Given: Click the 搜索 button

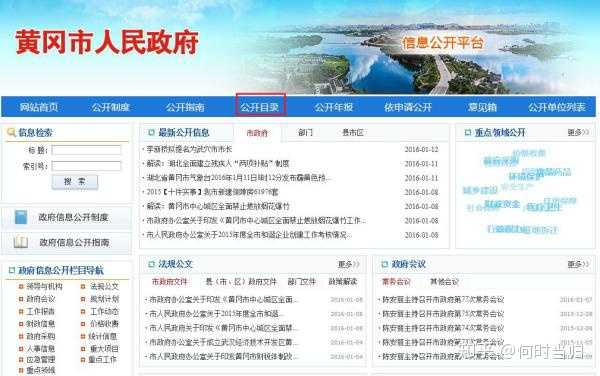Looking at the screenshot, I should pos(75,182).
